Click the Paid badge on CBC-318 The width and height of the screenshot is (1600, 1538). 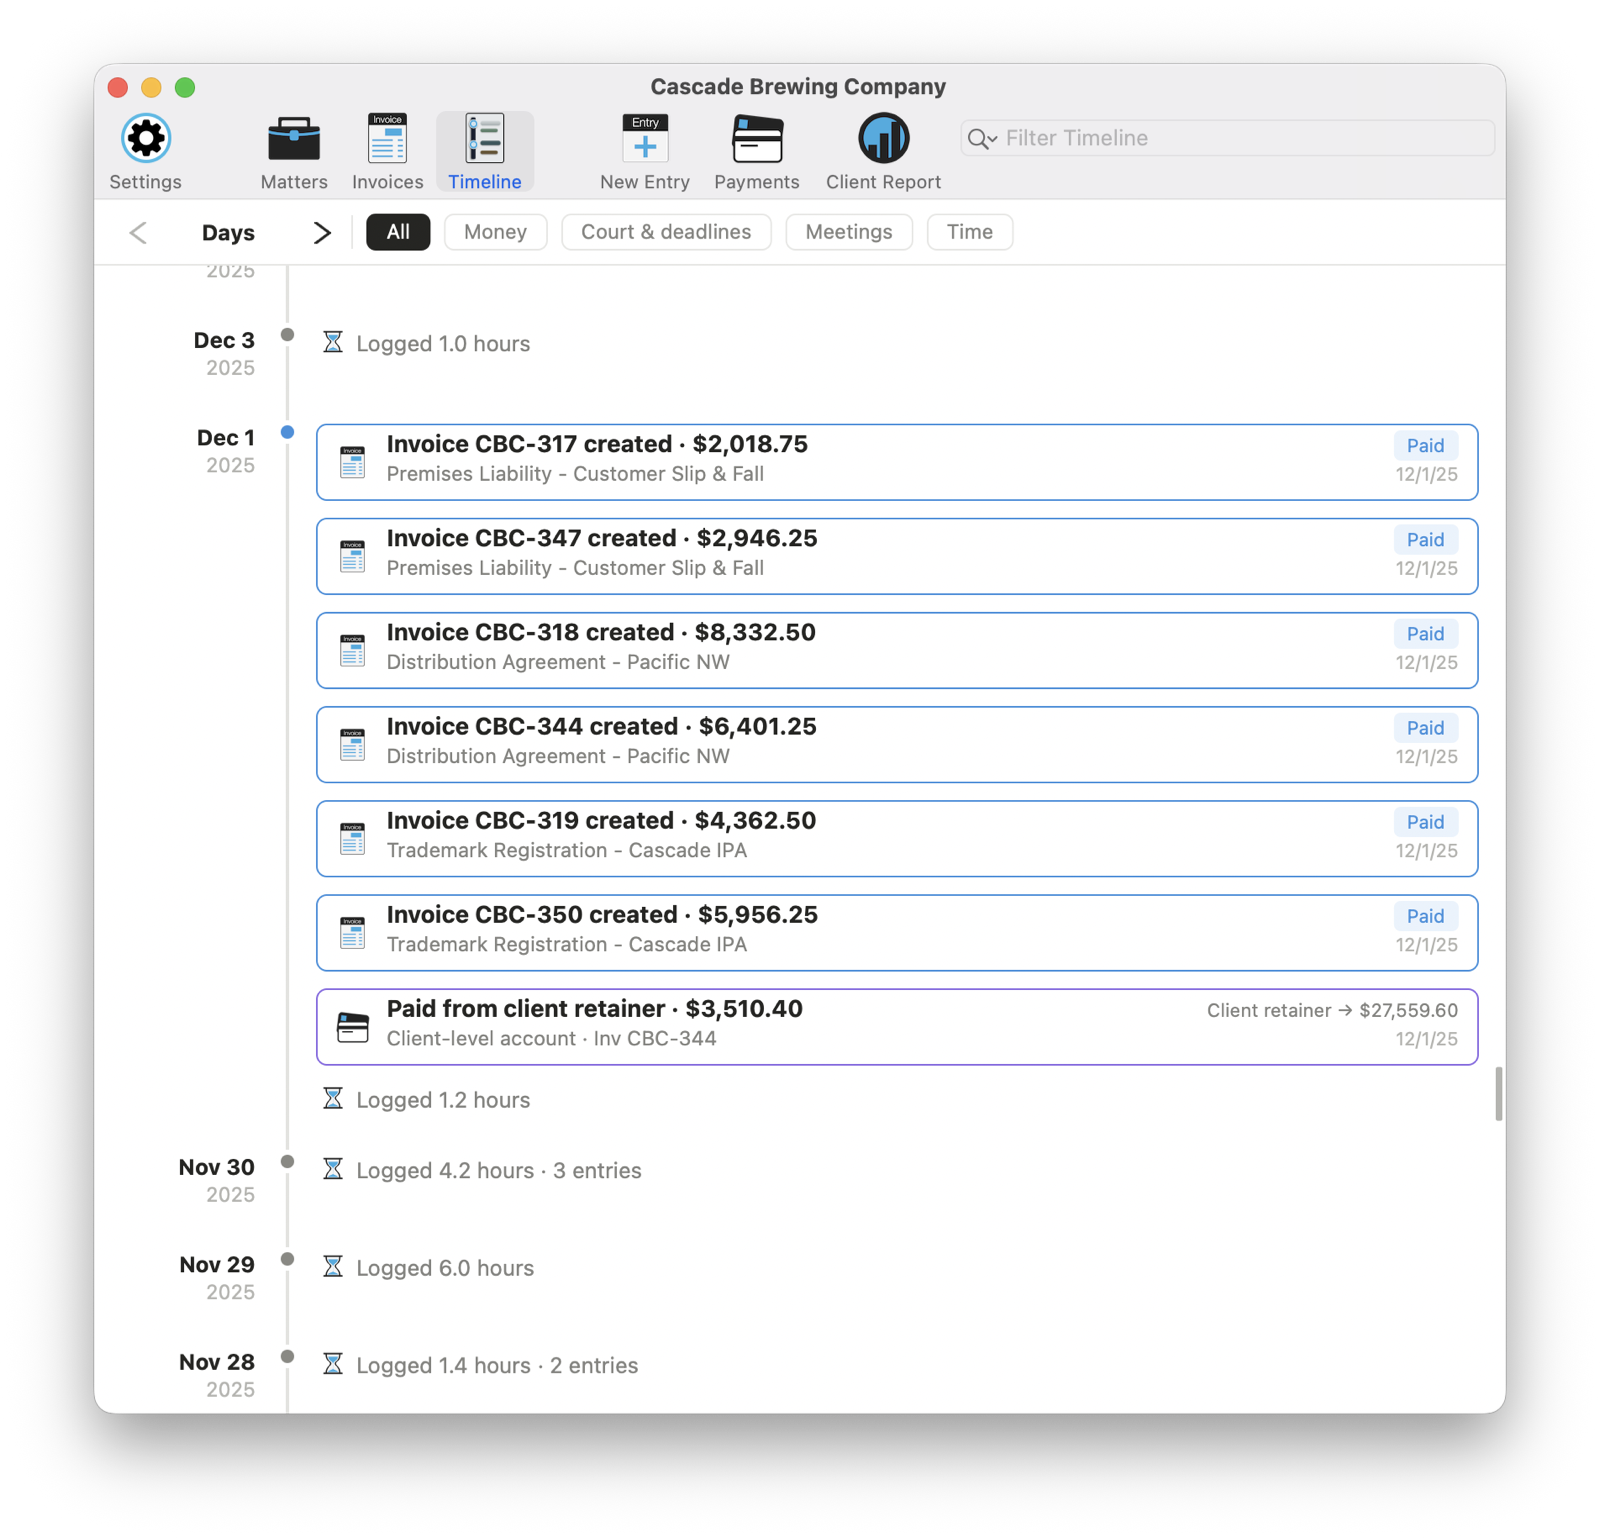click(x=1425, y=634)
